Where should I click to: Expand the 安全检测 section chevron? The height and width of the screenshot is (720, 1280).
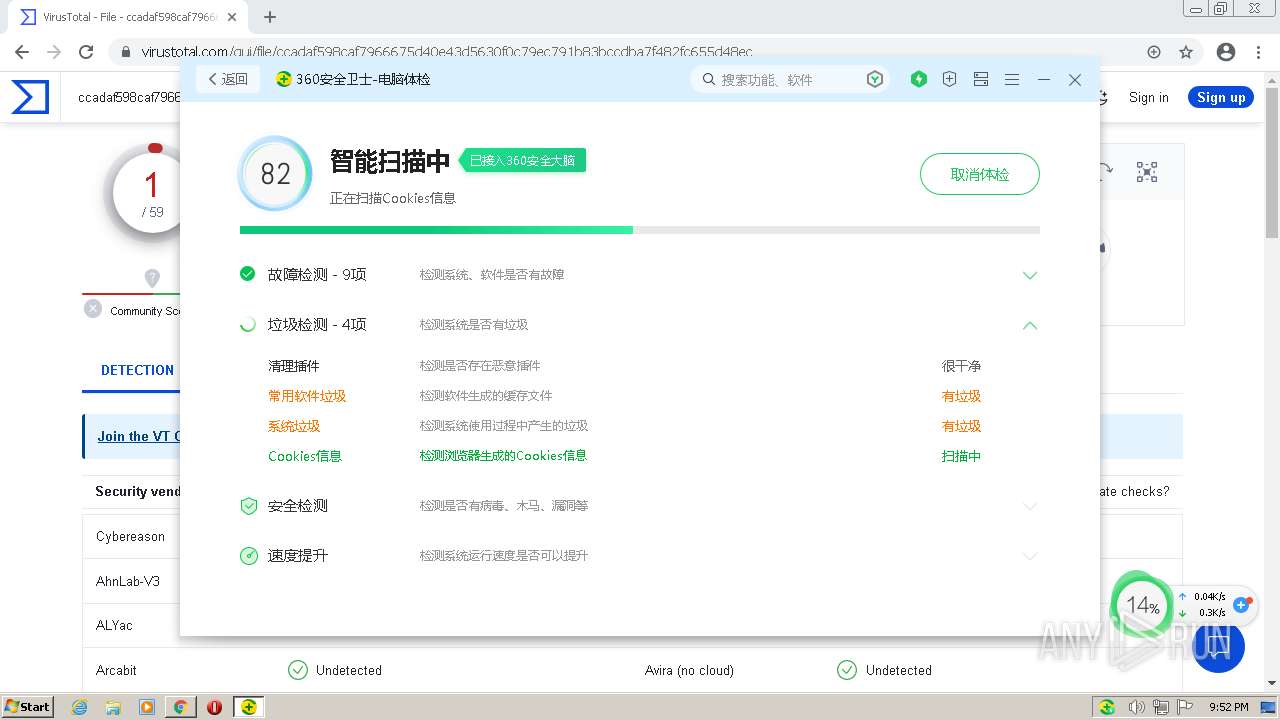1030,506
